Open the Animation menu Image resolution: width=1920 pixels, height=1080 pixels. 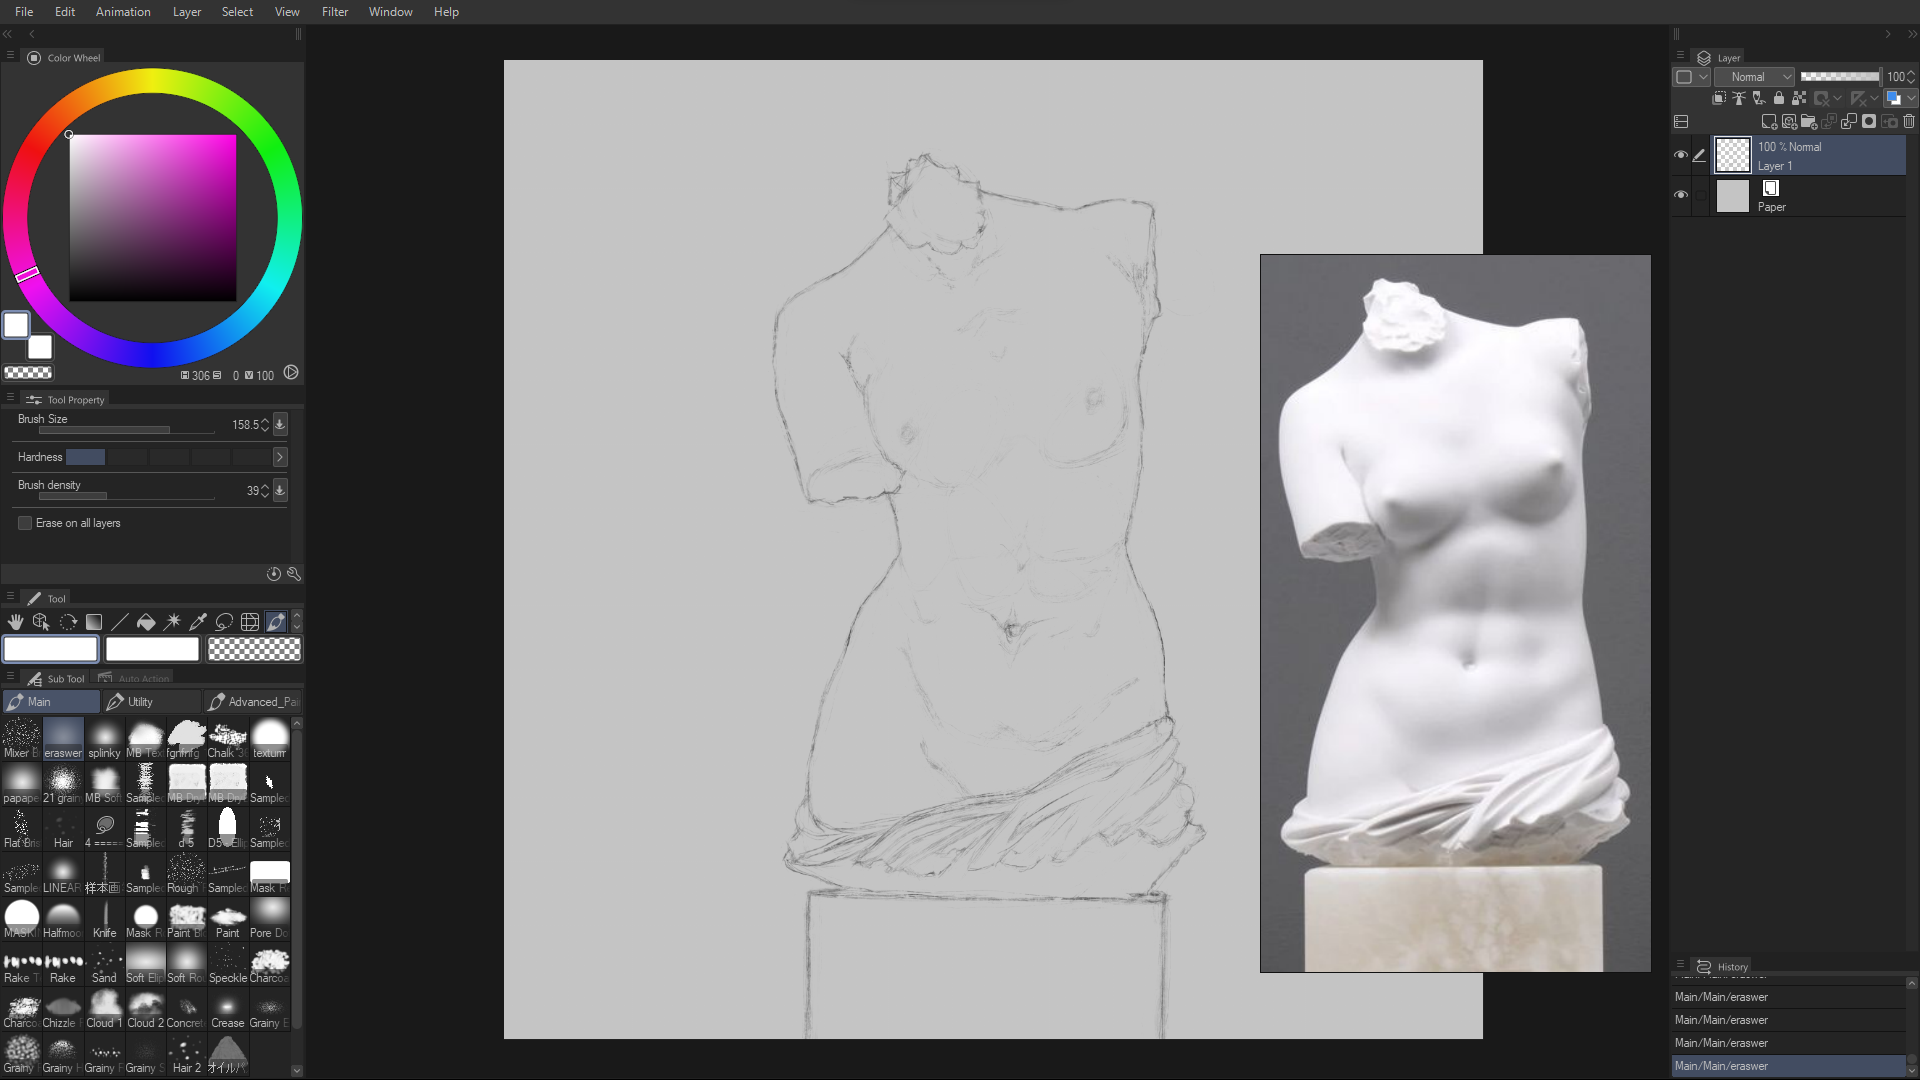(123, 12)
